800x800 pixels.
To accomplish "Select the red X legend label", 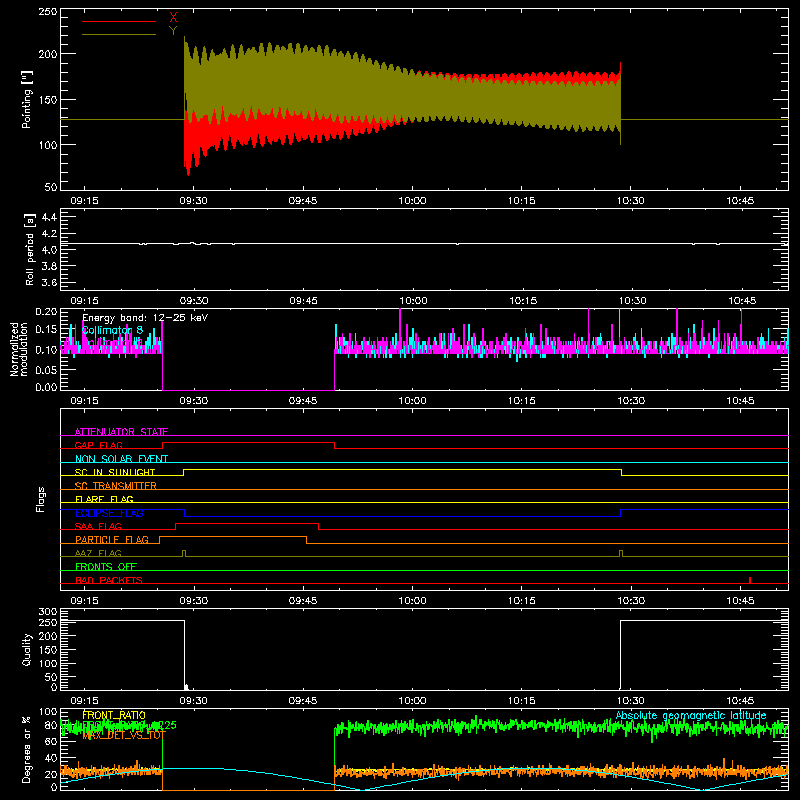I will pyautogui.click(x=173, y=18).
